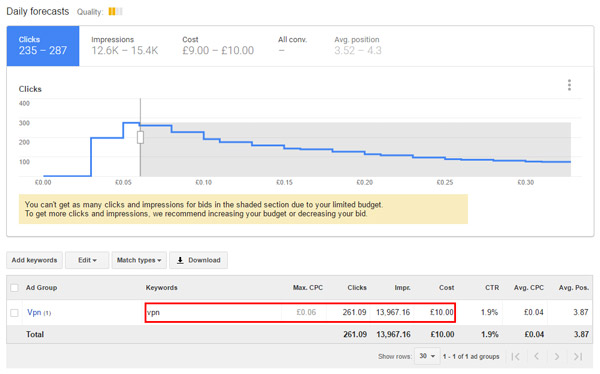Select the Clicks forecast tab

[x=43, y=46]
